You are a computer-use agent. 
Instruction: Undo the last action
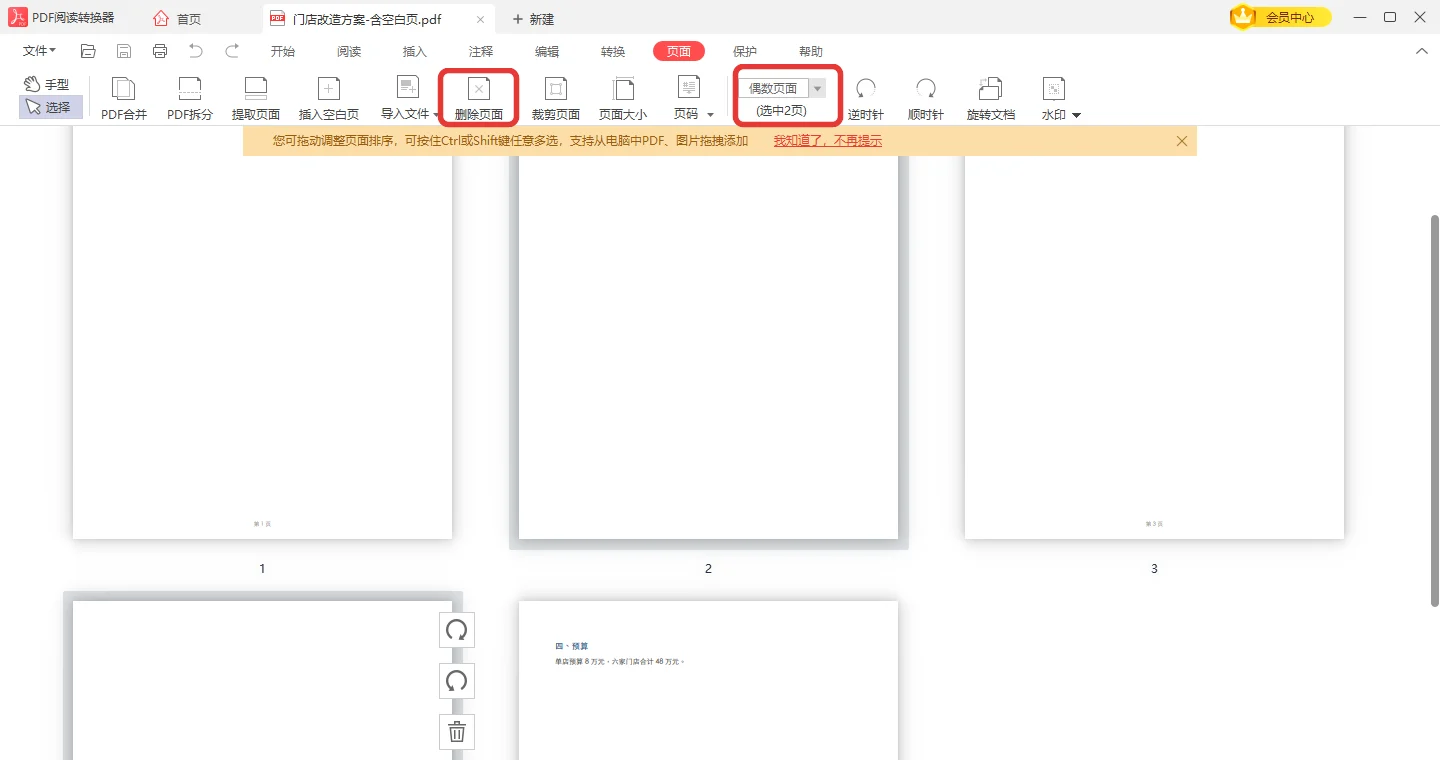point(196,51)
